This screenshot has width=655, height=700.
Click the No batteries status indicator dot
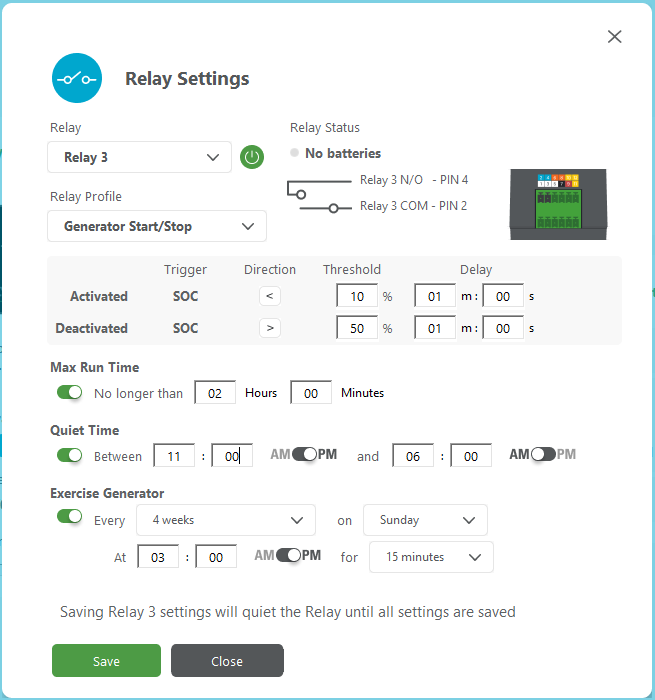tap(295, 153)
